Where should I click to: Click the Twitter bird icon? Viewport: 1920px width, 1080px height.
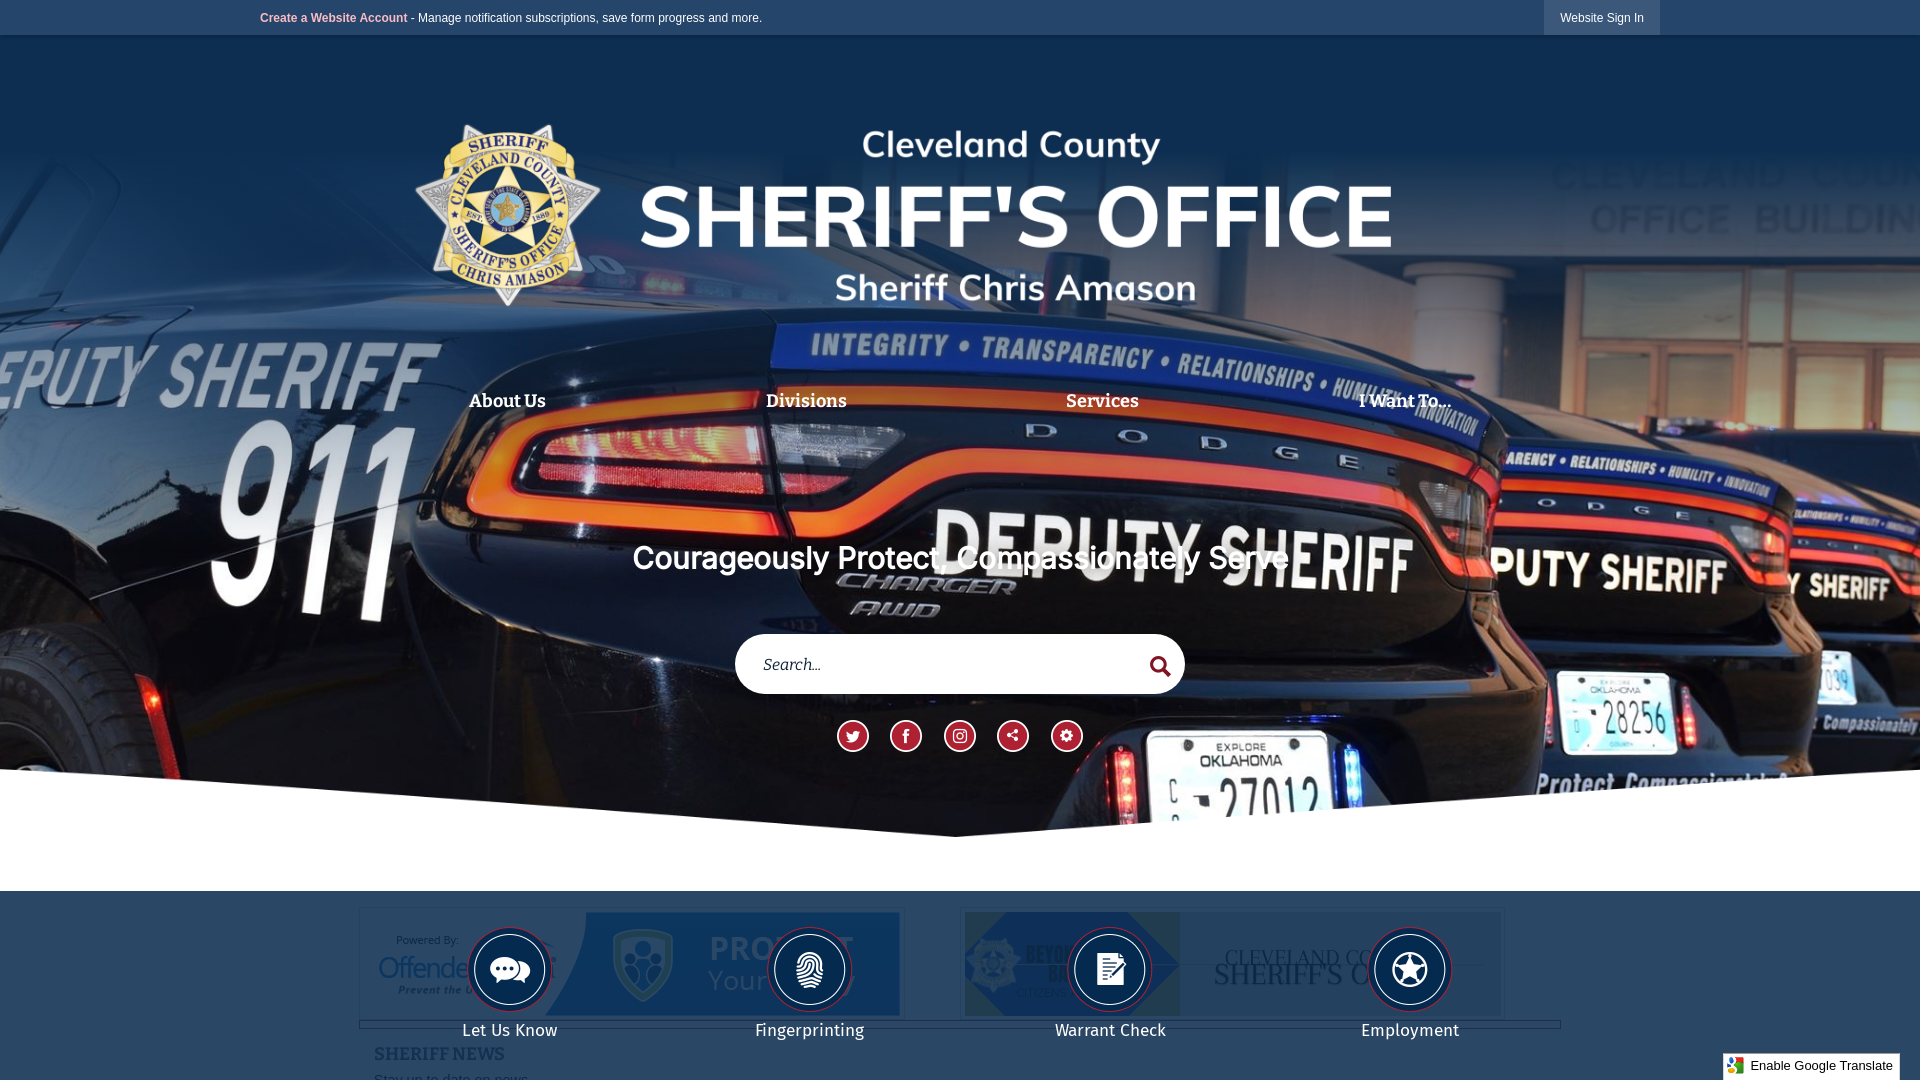852,736
